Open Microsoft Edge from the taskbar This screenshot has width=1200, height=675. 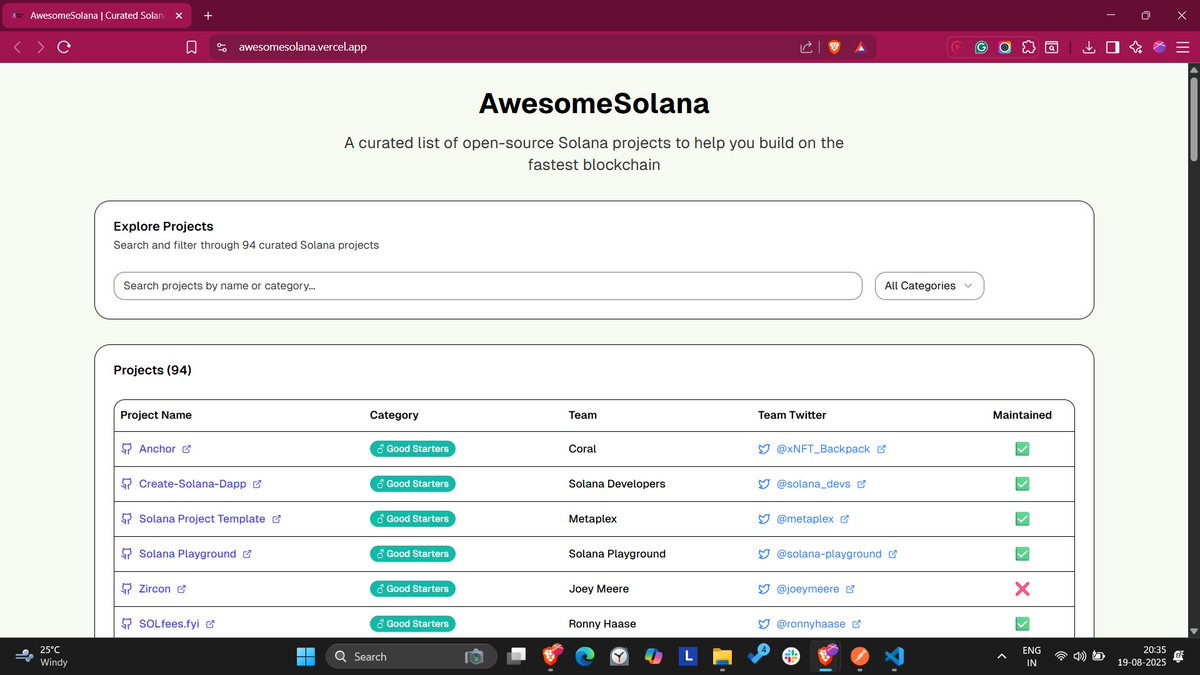pos(585,656)
